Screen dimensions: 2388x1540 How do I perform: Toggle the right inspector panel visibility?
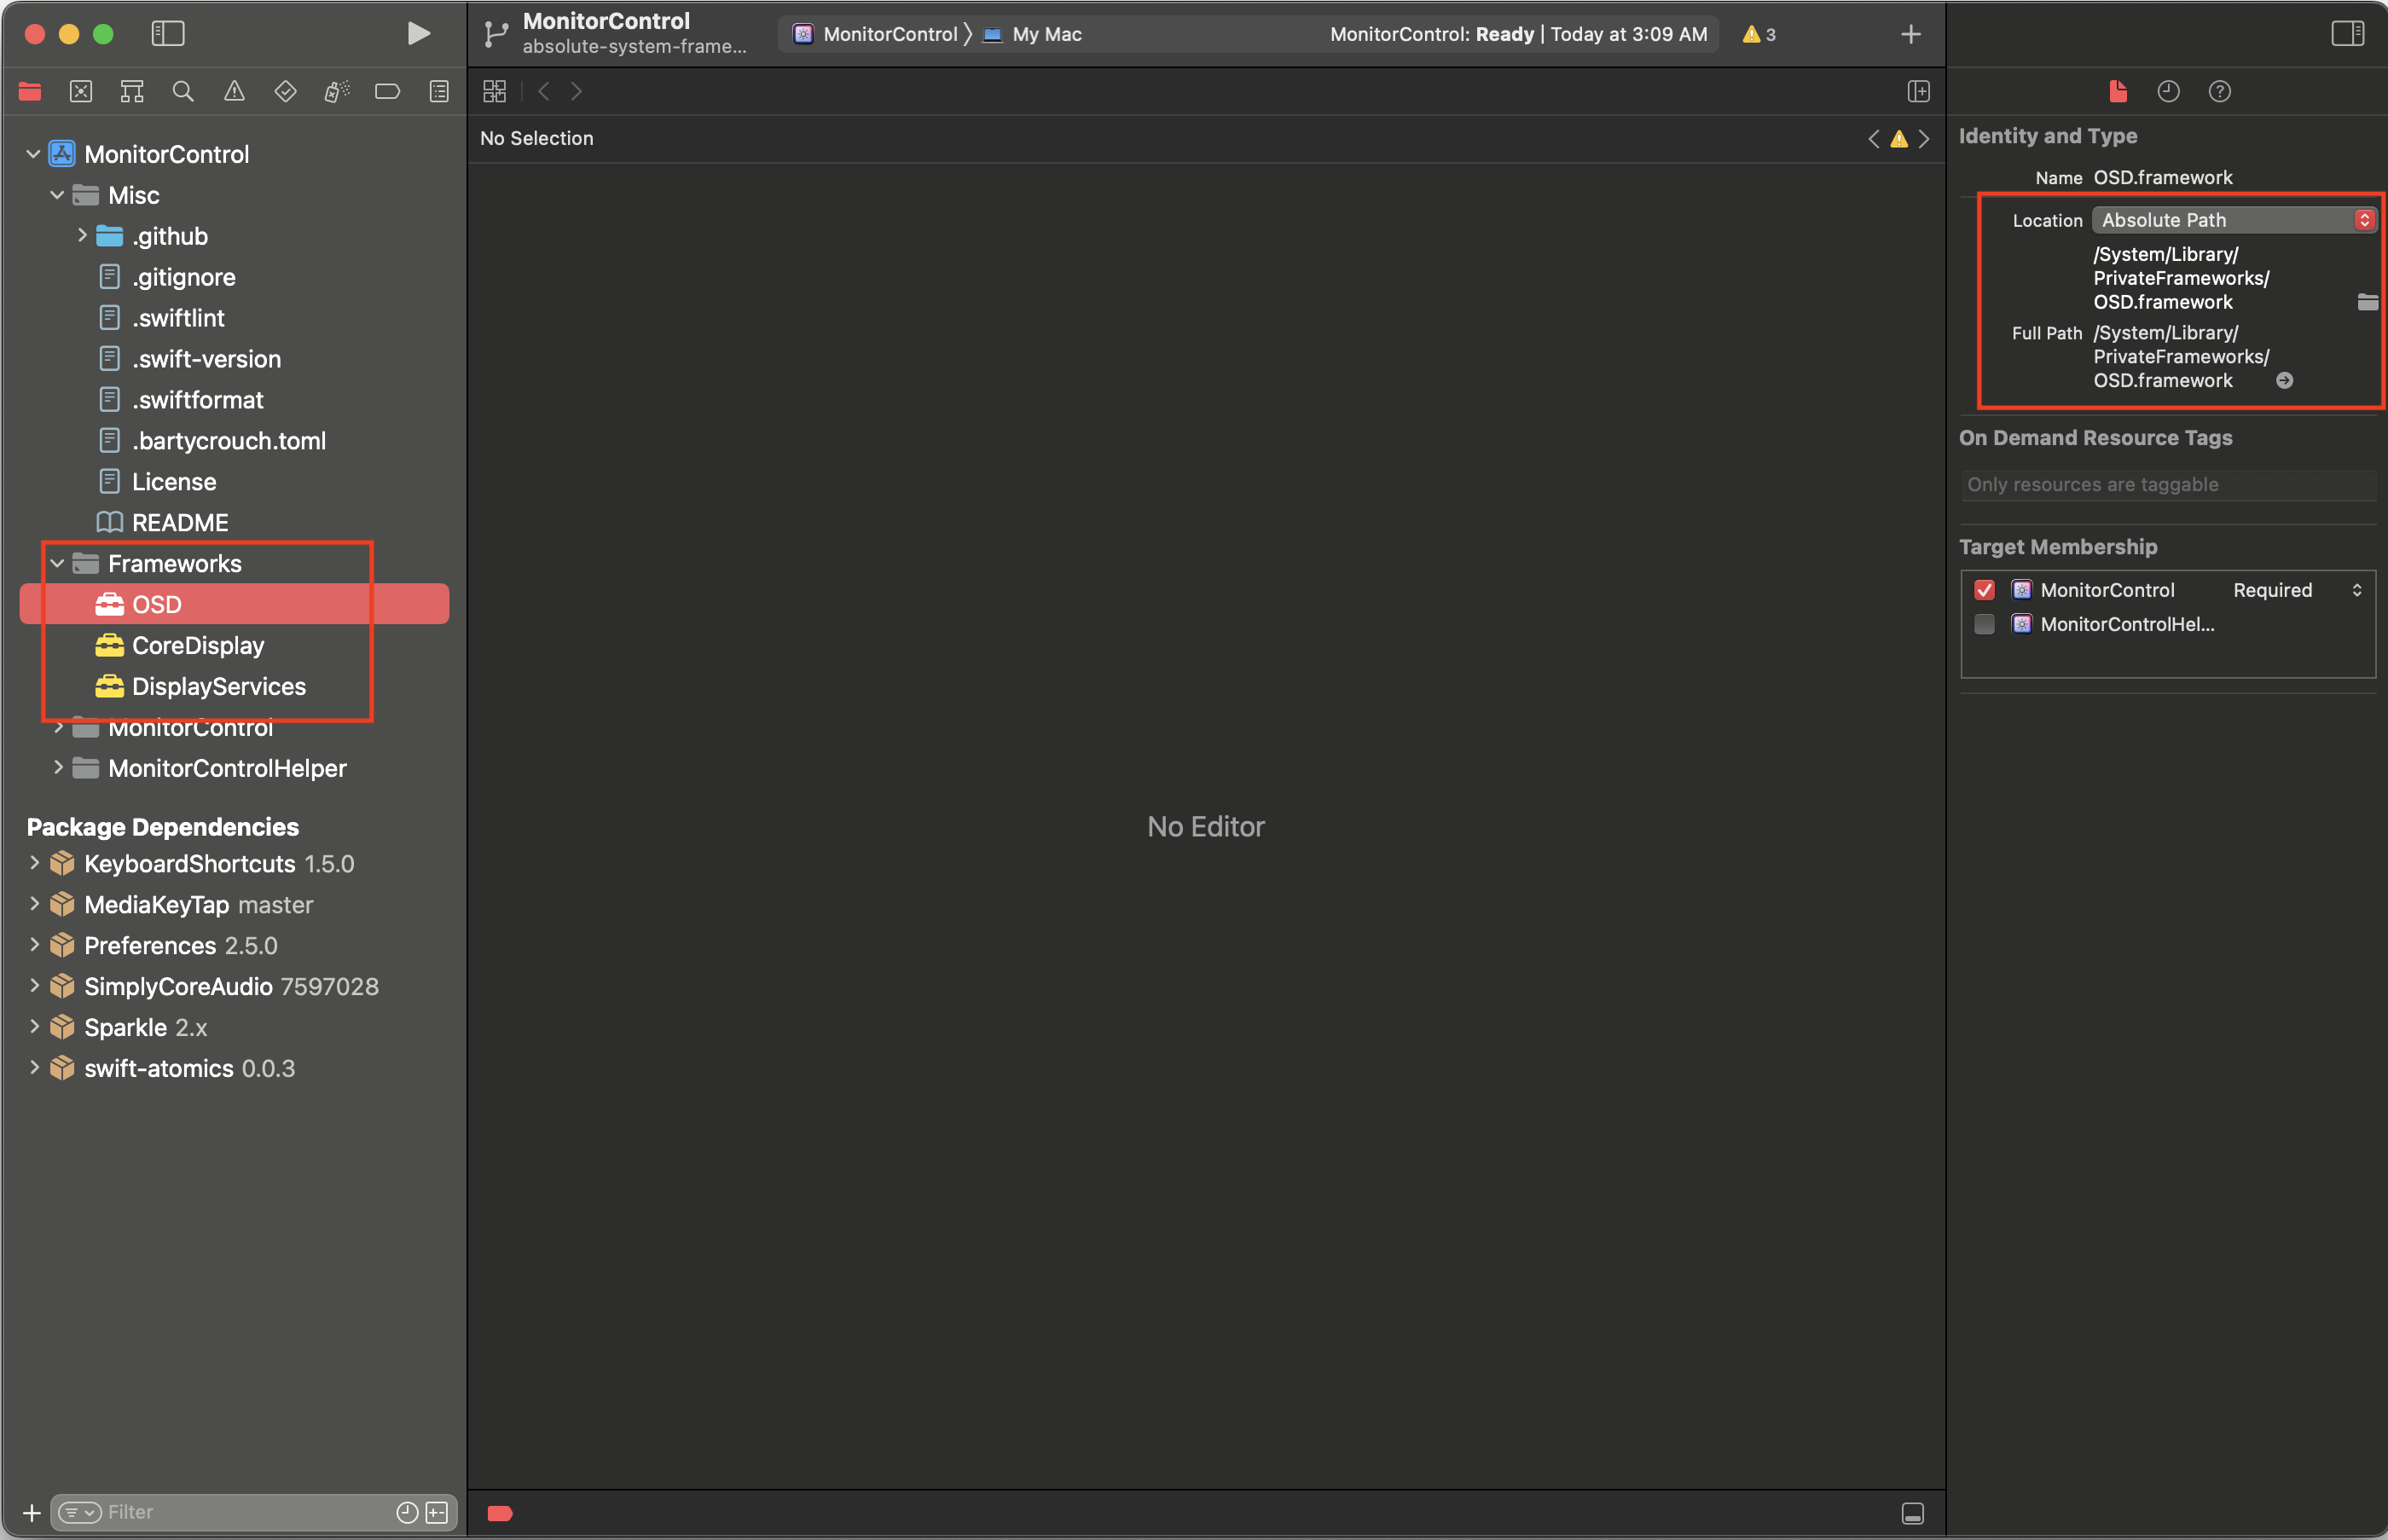[2346, 34]
